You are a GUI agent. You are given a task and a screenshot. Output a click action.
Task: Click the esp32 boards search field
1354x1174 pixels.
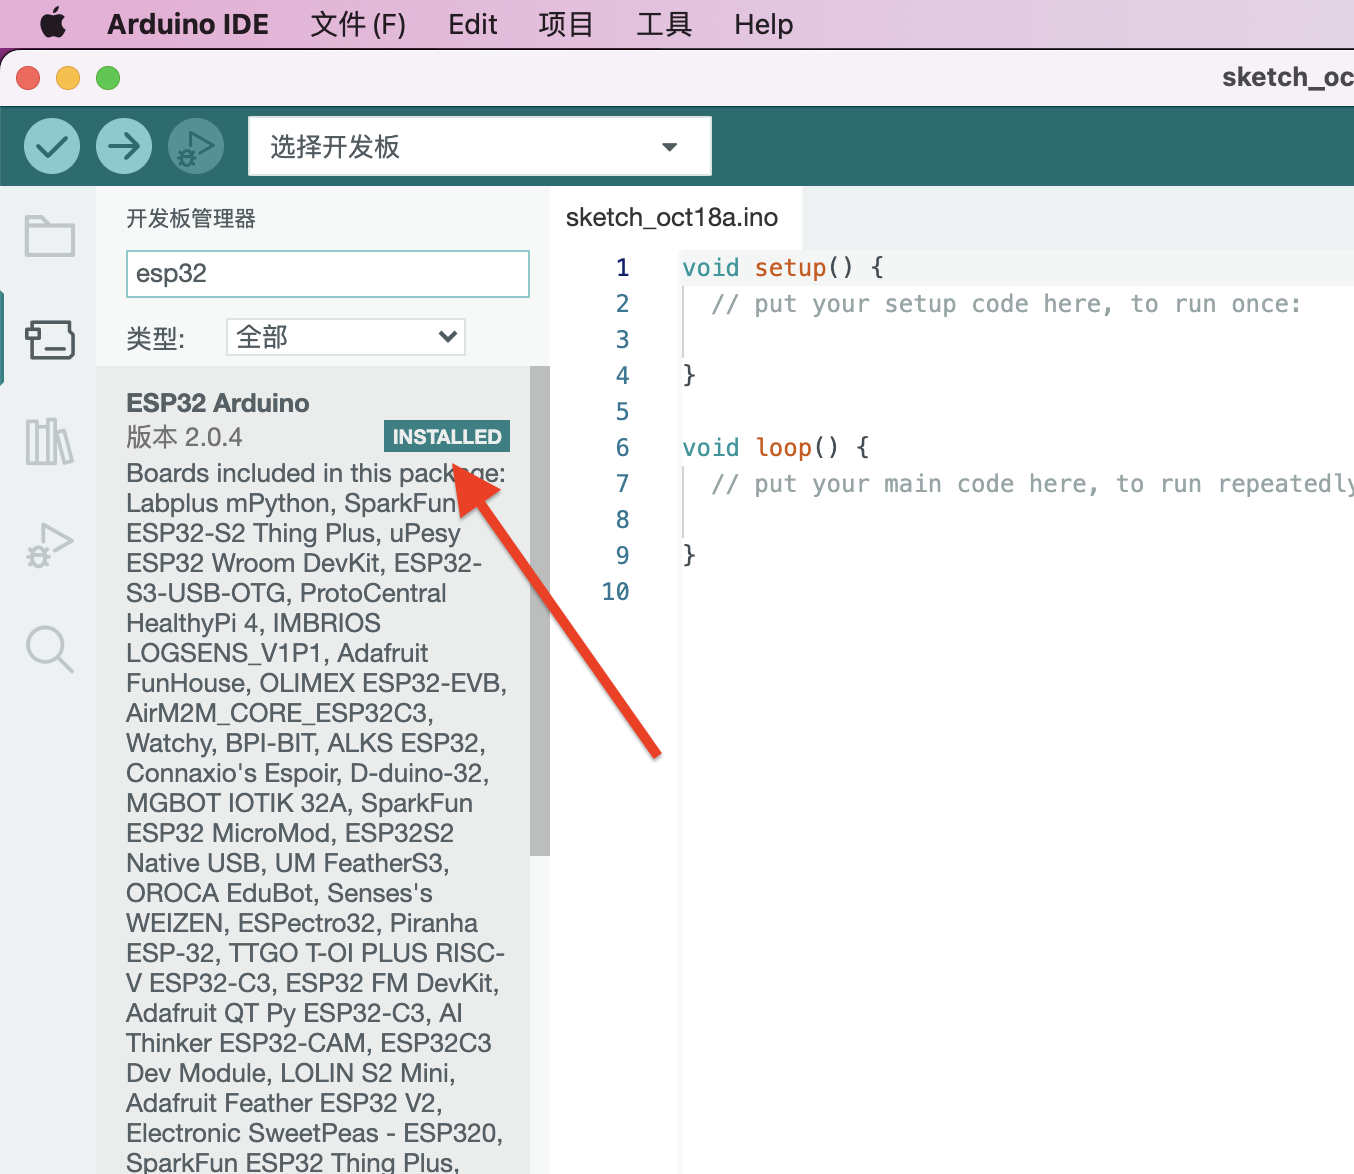(328, 274)
